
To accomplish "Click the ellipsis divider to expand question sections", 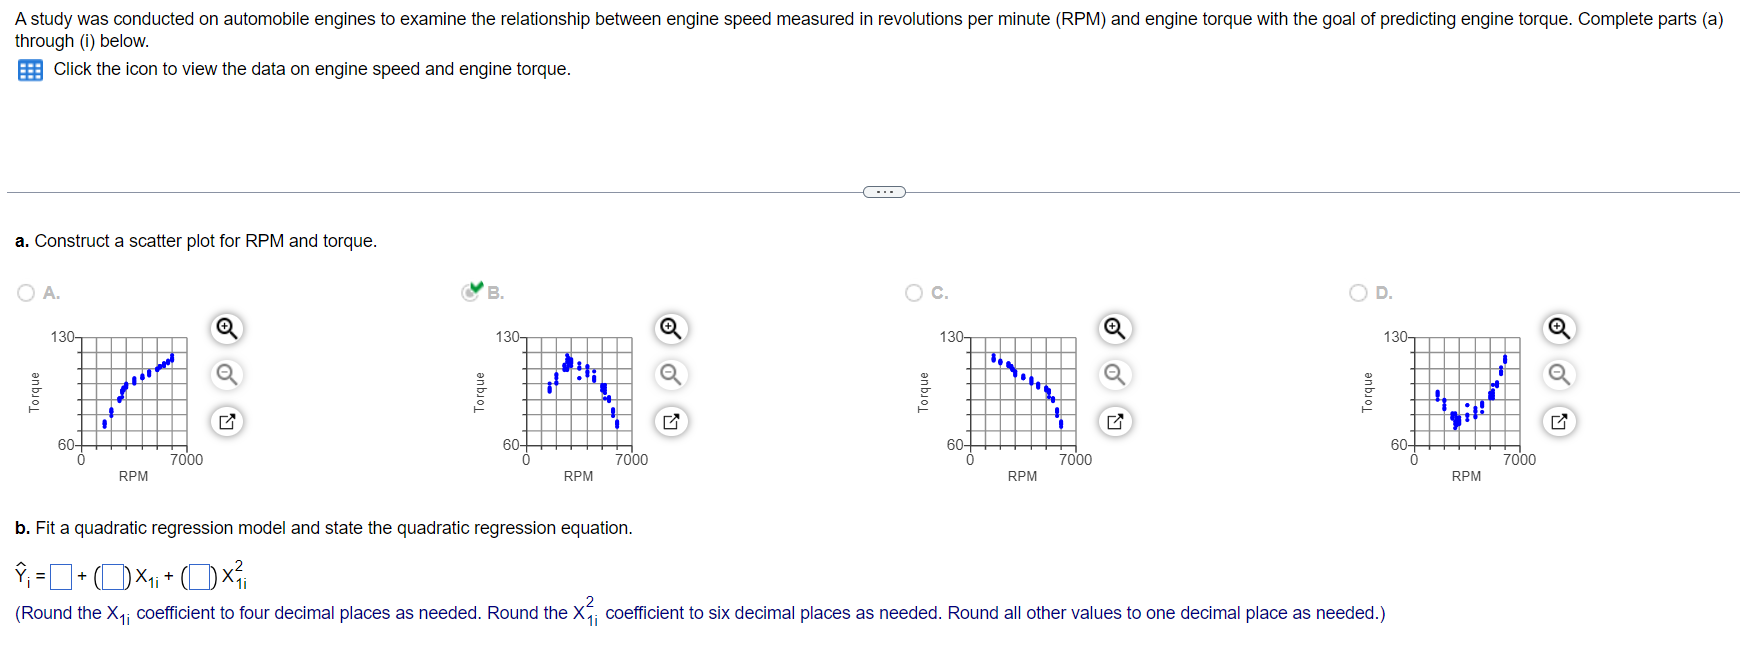I will coord(883,191).
